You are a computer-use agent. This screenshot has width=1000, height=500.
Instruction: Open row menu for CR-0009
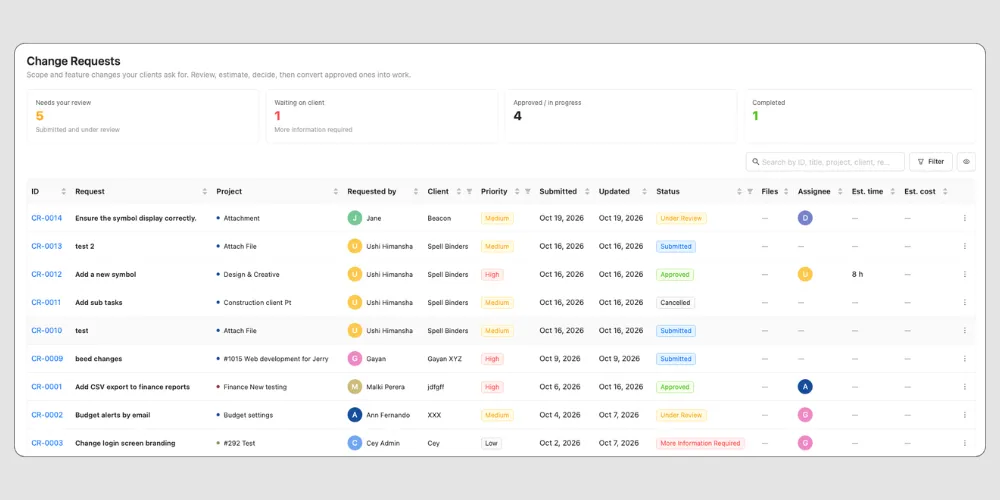coord(964,358)
